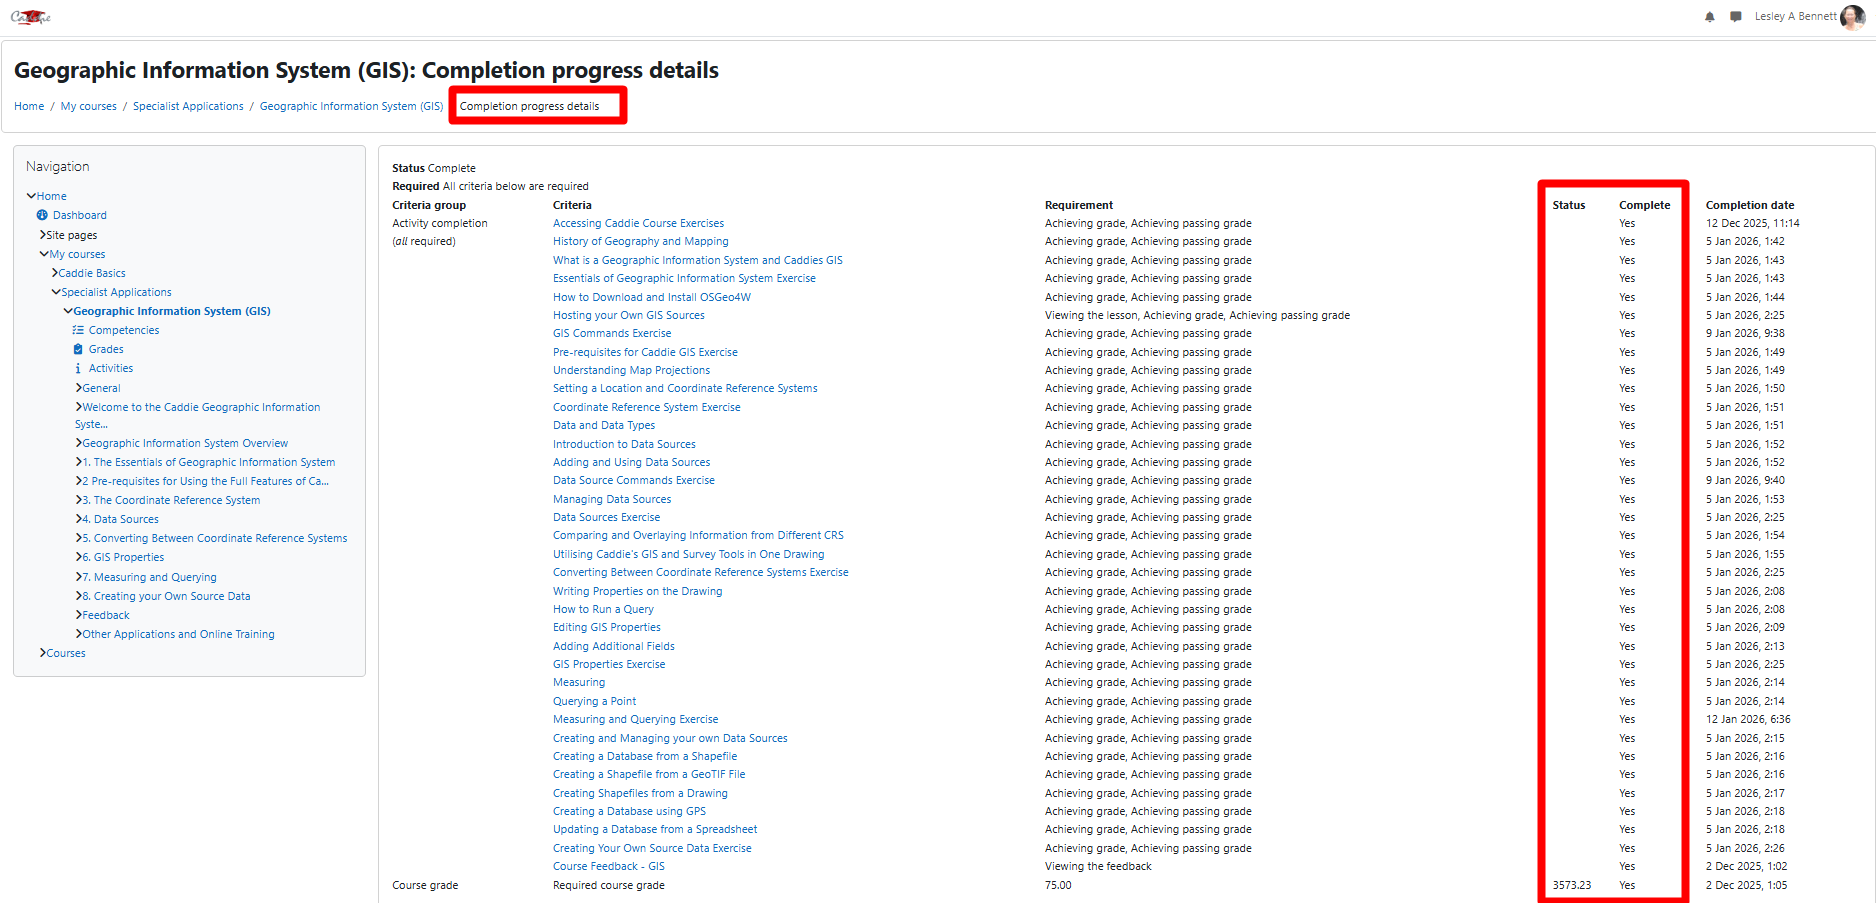
Task: Click the Grades clipboard icon
Action: coord(78,349)
